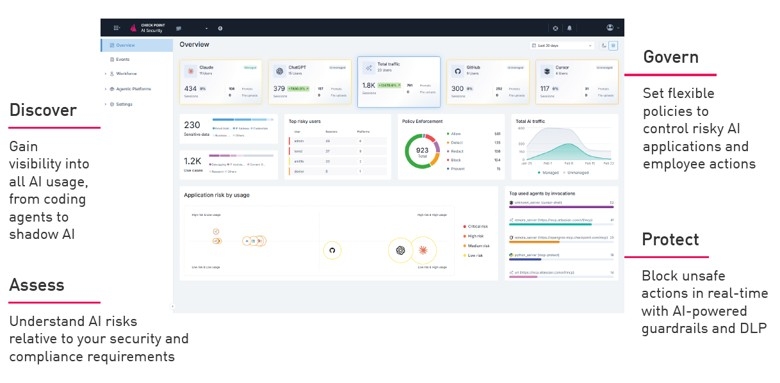Viewport: 780px width, 383px height.
Task: Click the help question-mark icon in header
Action: click(x=220, y=28)
